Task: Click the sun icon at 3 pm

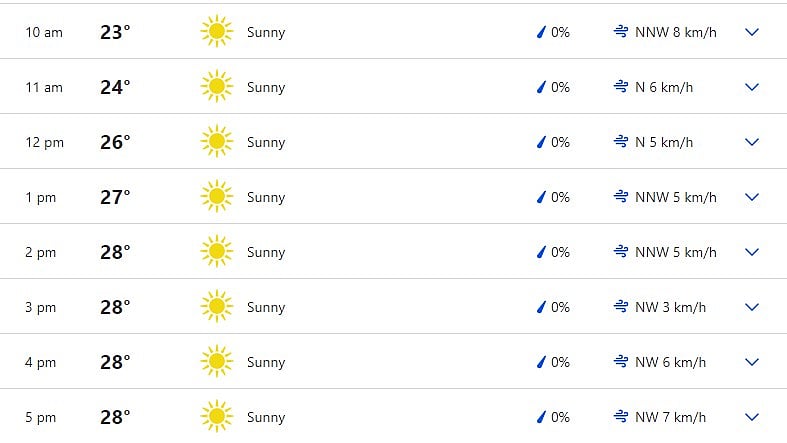Action: pos(217,307)
